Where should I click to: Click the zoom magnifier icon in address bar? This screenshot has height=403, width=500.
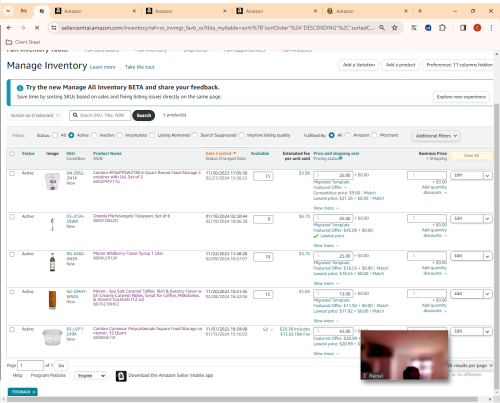[x=382, y=28]
